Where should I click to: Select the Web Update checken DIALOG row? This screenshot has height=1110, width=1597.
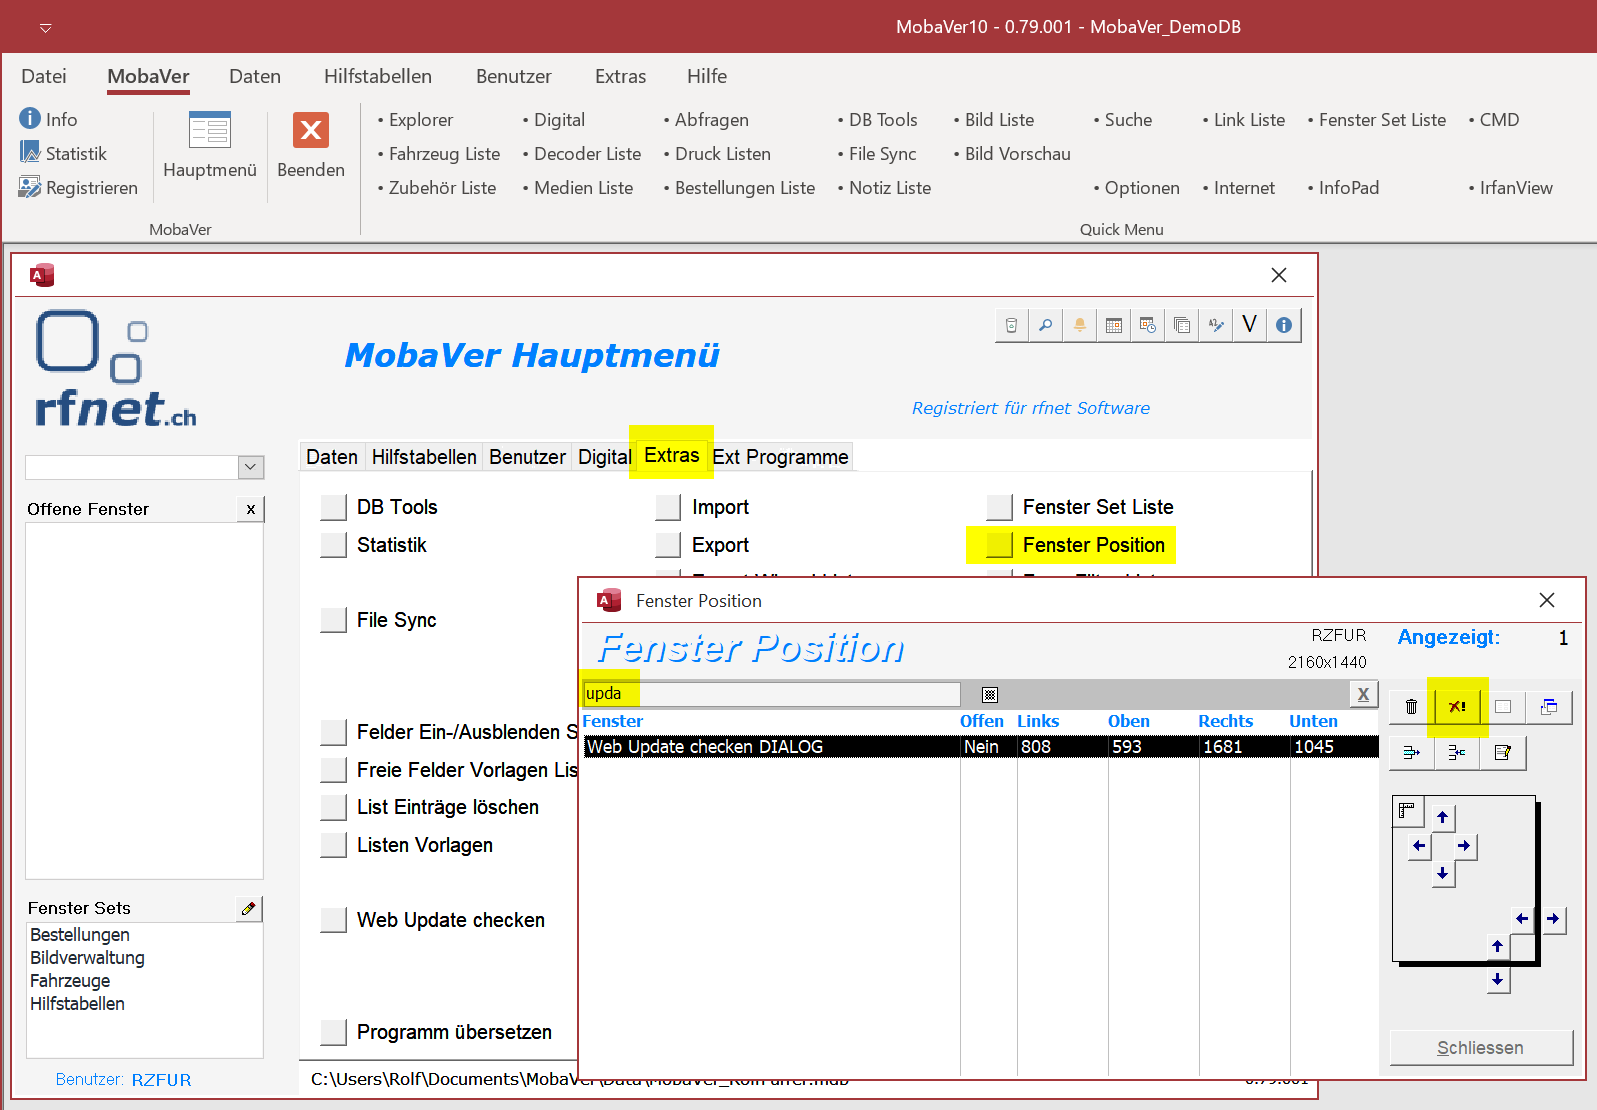pos(980,746)
